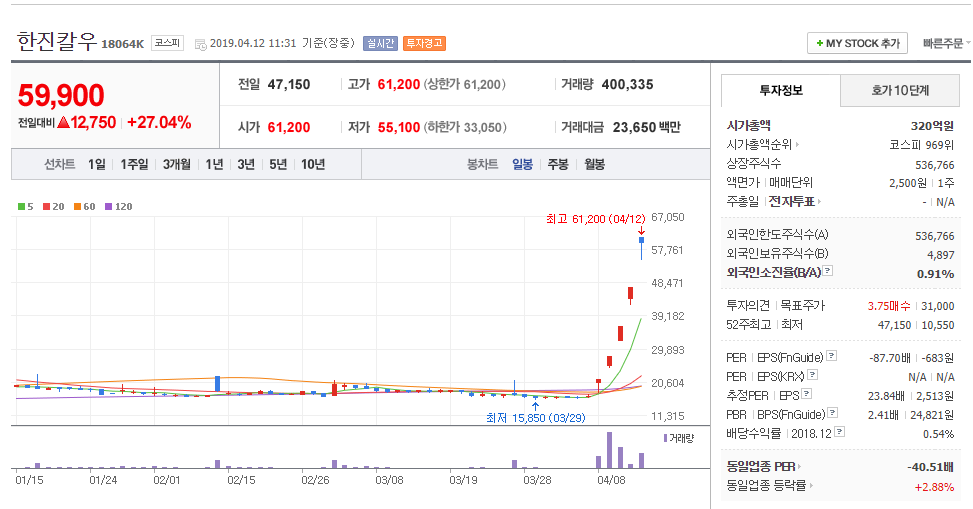Click the 거래량 value 400,335
This screenshot has height=509, width=973.
point(627,84)
